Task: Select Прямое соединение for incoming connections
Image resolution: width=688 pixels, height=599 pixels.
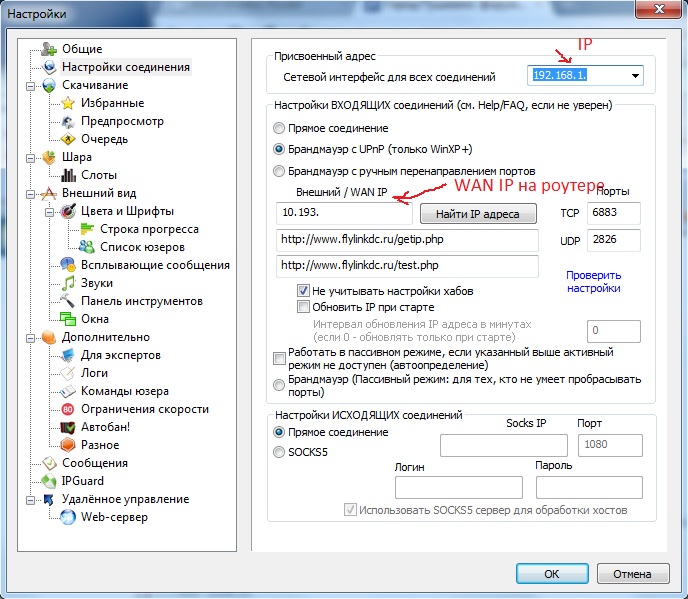Action: (279, 129)
